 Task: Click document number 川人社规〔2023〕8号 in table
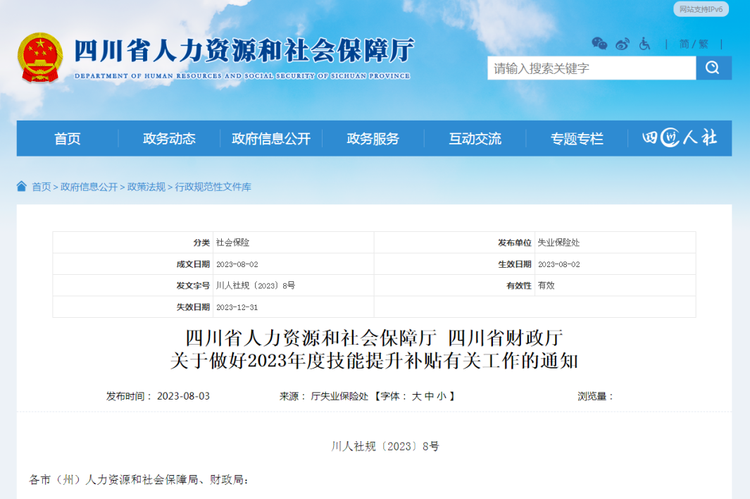(x=255, y=286)
